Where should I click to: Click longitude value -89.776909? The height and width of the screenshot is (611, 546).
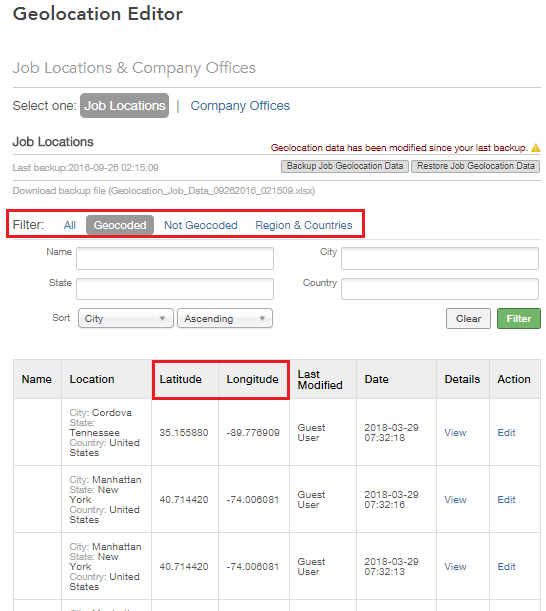click(x=253, y=433)
